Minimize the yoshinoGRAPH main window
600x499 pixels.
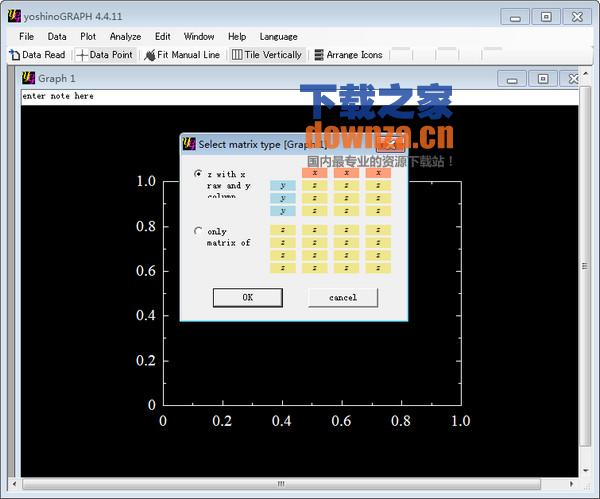[x=515, y=17]
